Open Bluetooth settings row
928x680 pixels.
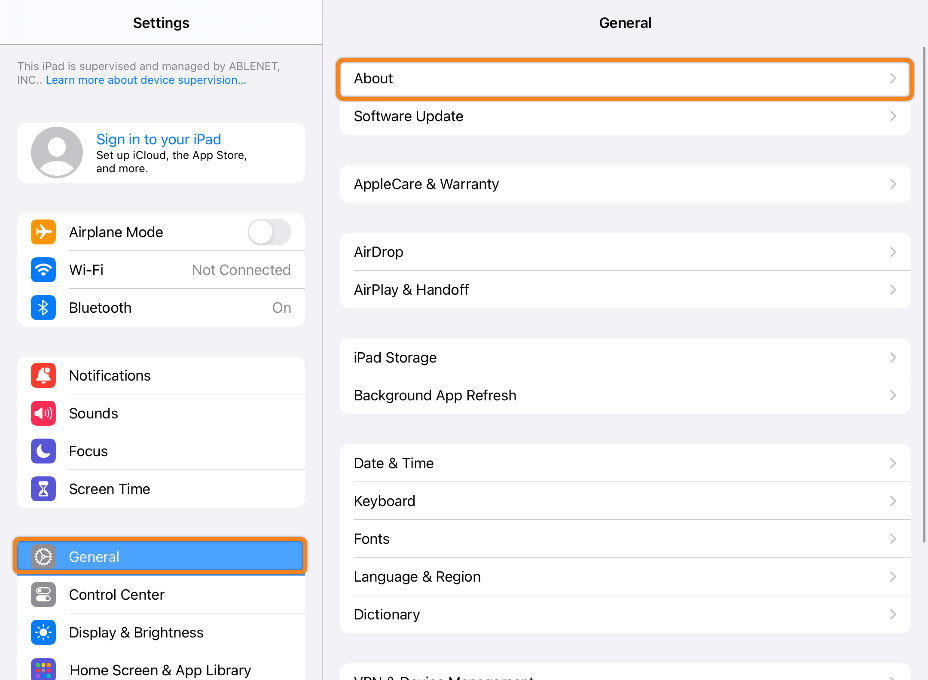tap(161, 308)
